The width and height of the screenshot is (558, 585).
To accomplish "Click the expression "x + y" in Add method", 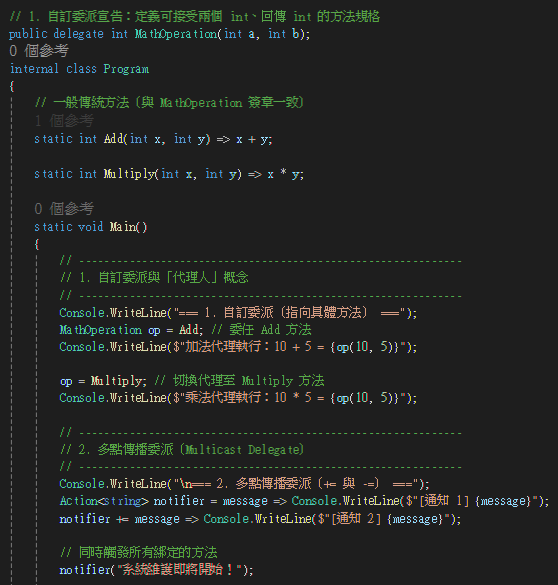I will (x=252, y=139).
